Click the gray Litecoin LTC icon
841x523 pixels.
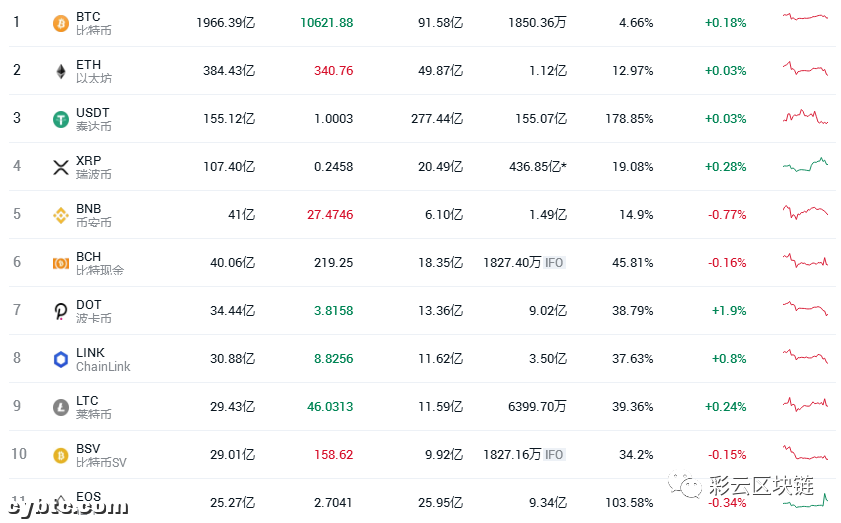[61, 407]
